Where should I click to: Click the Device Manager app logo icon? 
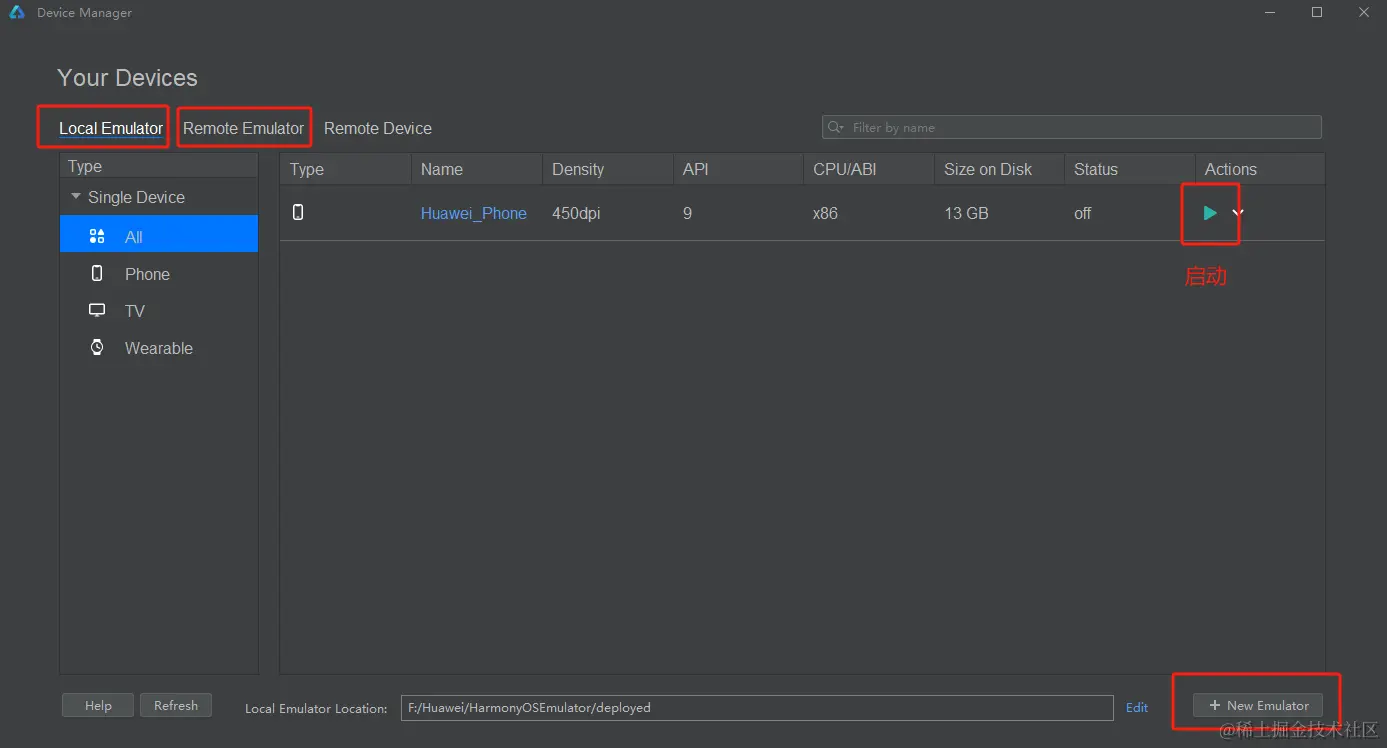coord(16,13)
